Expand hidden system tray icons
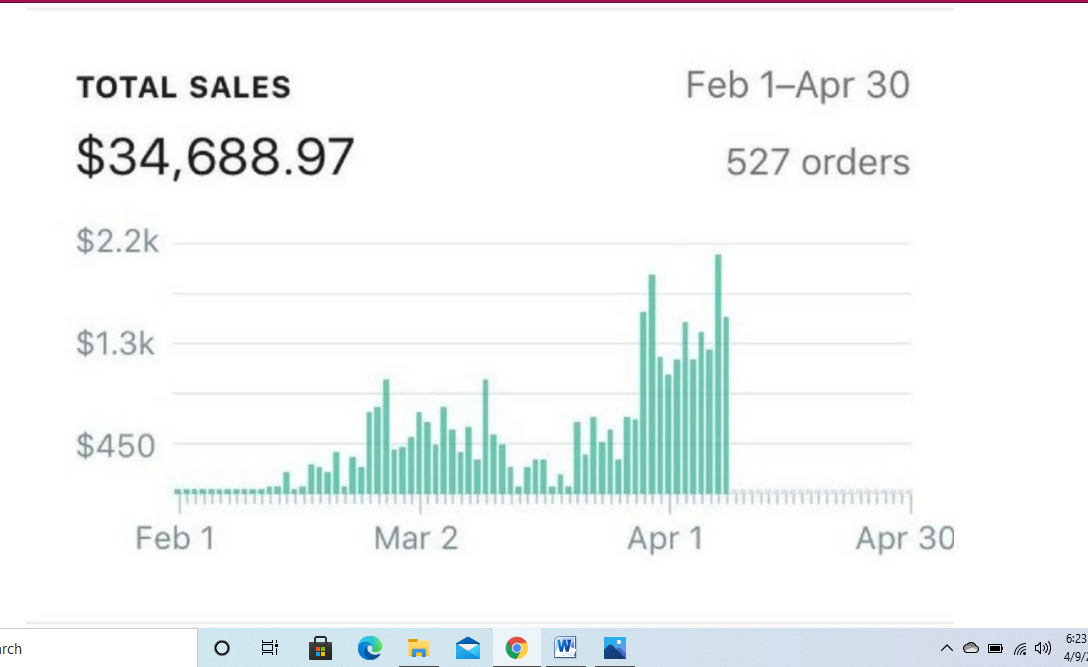The height and width of the screenshot is (667, 1088). point(946,648)
